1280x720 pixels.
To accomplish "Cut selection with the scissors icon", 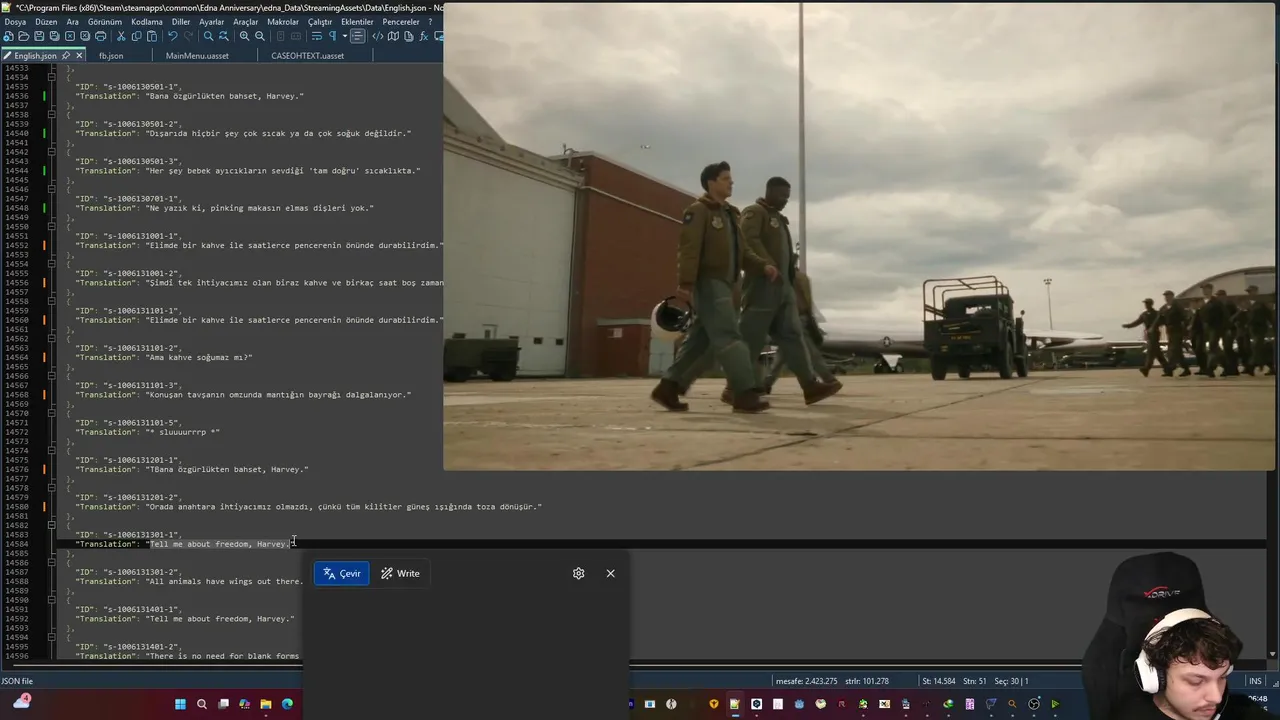I will click(x=121, y=36).
